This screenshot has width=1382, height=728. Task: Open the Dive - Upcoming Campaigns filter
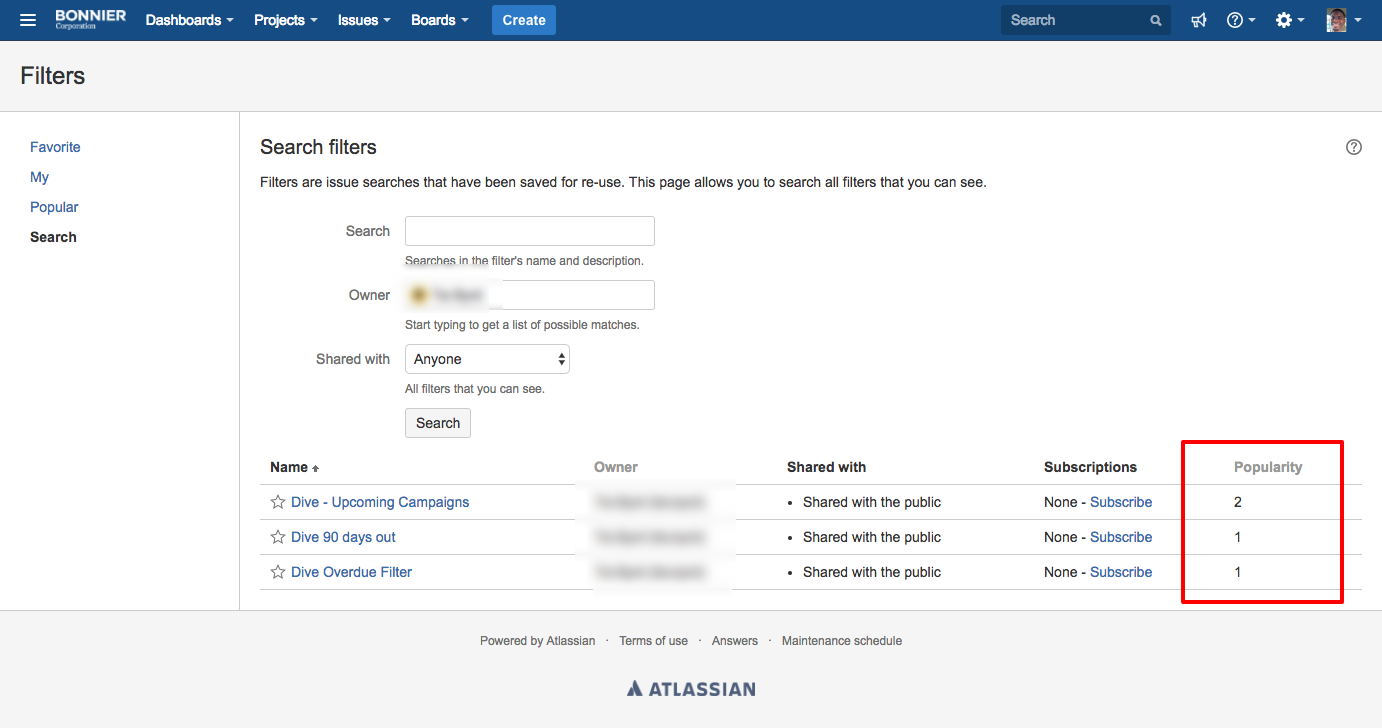(380, 502)
